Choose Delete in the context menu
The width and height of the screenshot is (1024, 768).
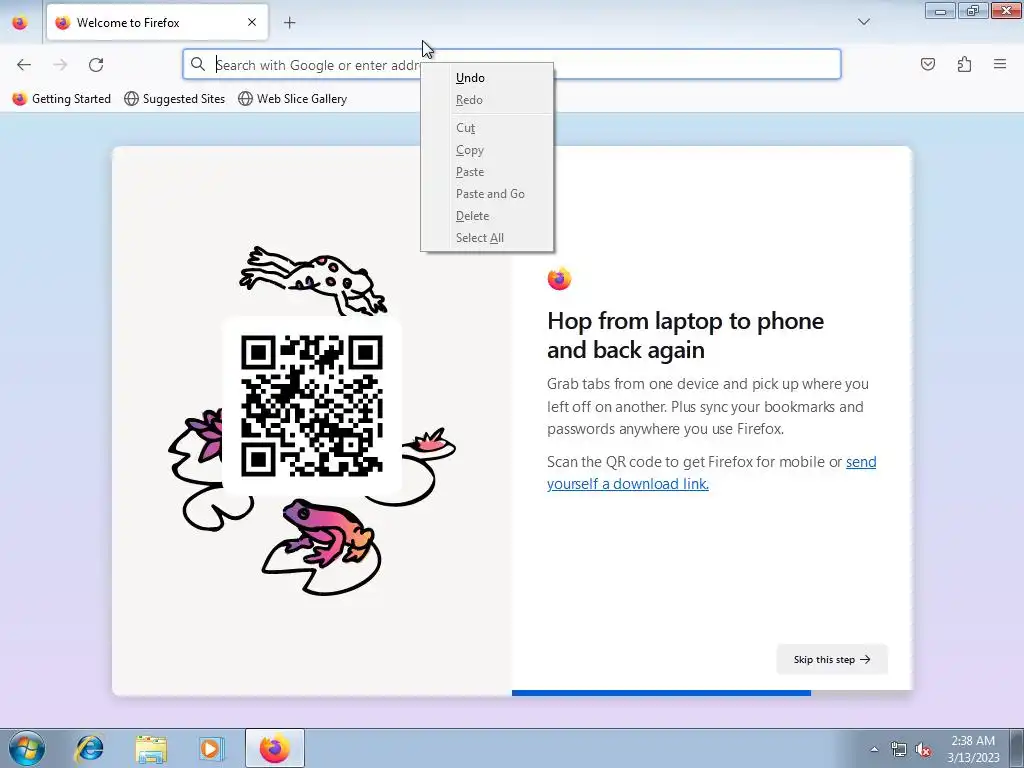(487, 216)
